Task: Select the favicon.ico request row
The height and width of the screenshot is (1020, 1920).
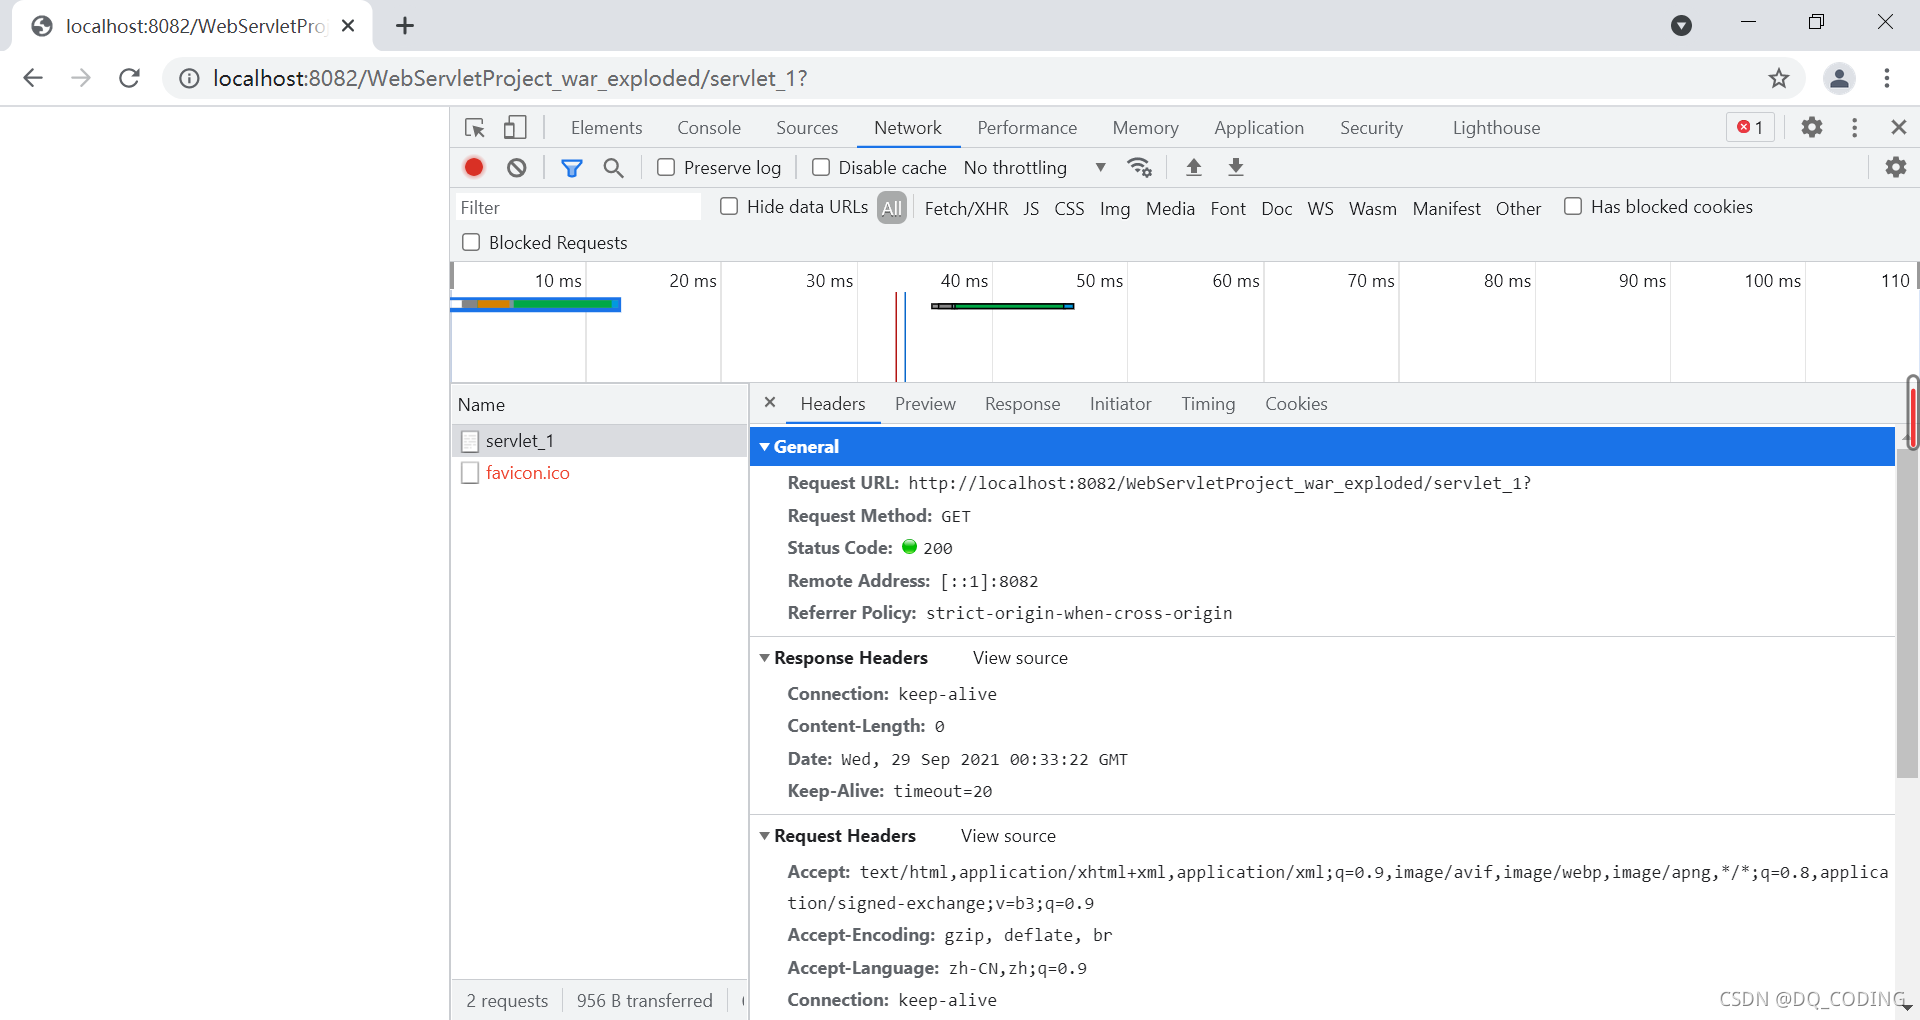Action: (599, 473)
